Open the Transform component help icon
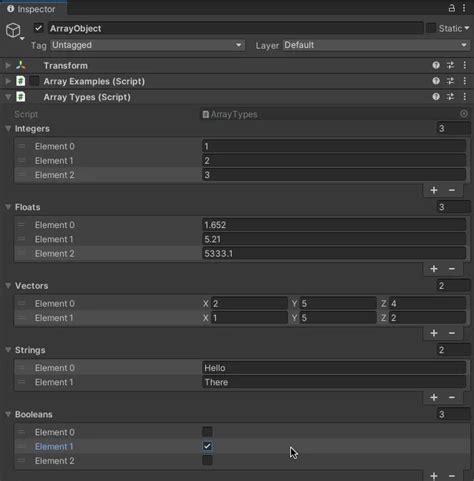This screenshot has width=474, height=481. pos(436,65)
